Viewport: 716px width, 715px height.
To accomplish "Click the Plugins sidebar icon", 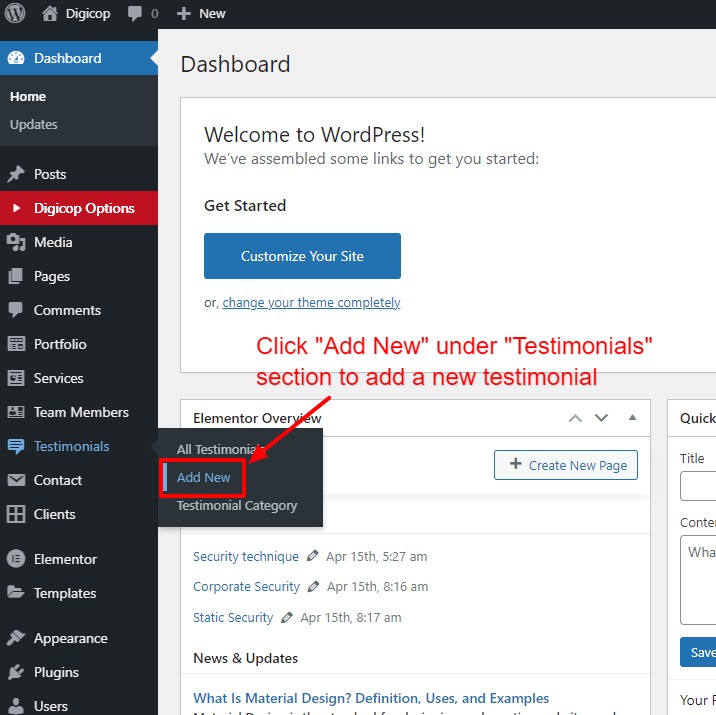I will point(16,672).
